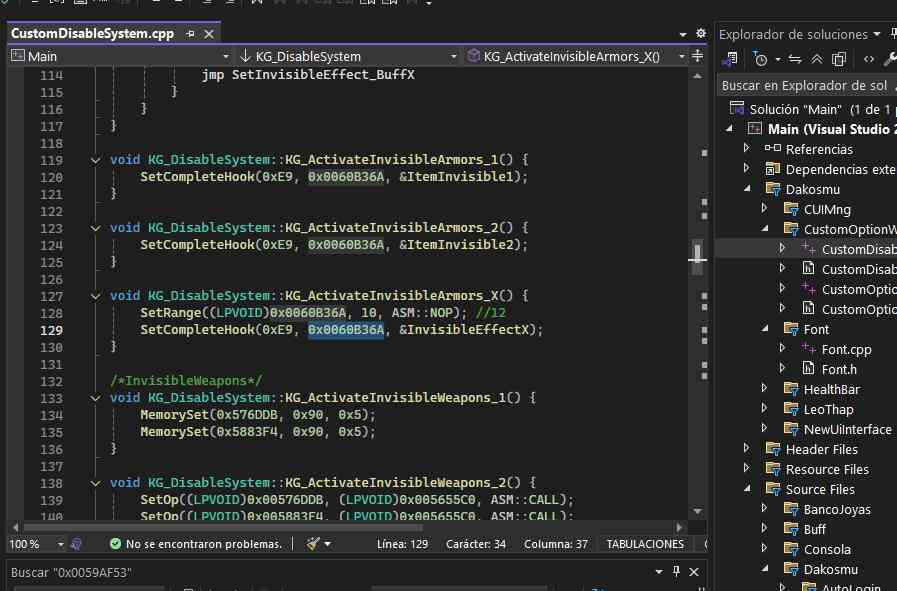Screen dimensions: 897x591
Task: Expand the CUIMng folder
Action: 764,209
